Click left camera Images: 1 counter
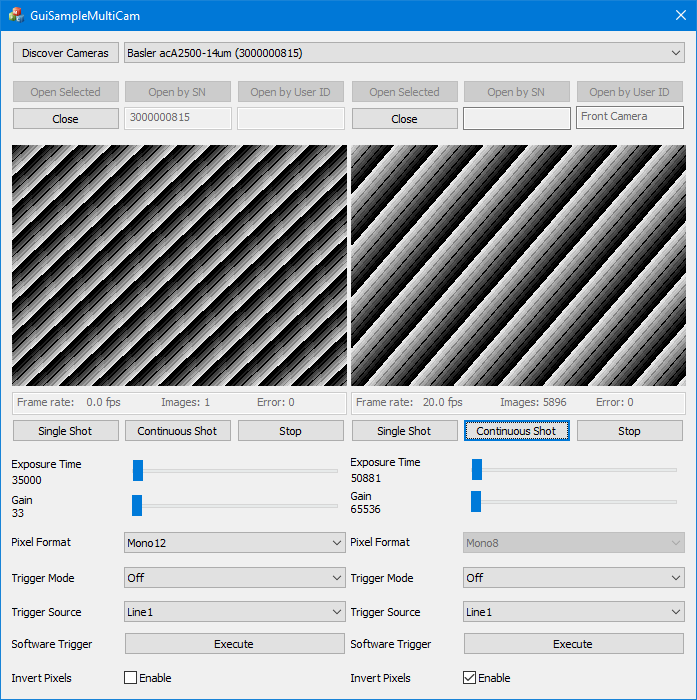Image resolution: width=697 pixels, height=700 pixels. point(185,402)
